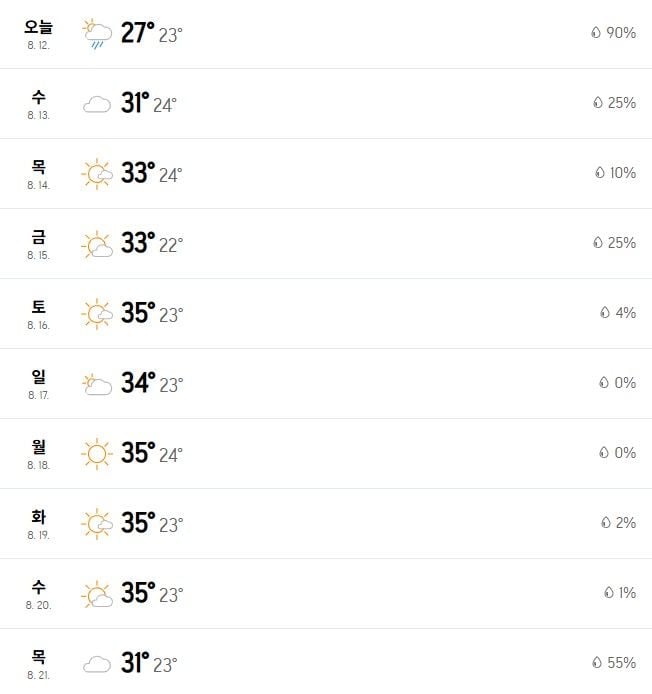
Task: Click the cloudy icon for 수 8.13
Action: pyautogui.click(x=97, y=104)
